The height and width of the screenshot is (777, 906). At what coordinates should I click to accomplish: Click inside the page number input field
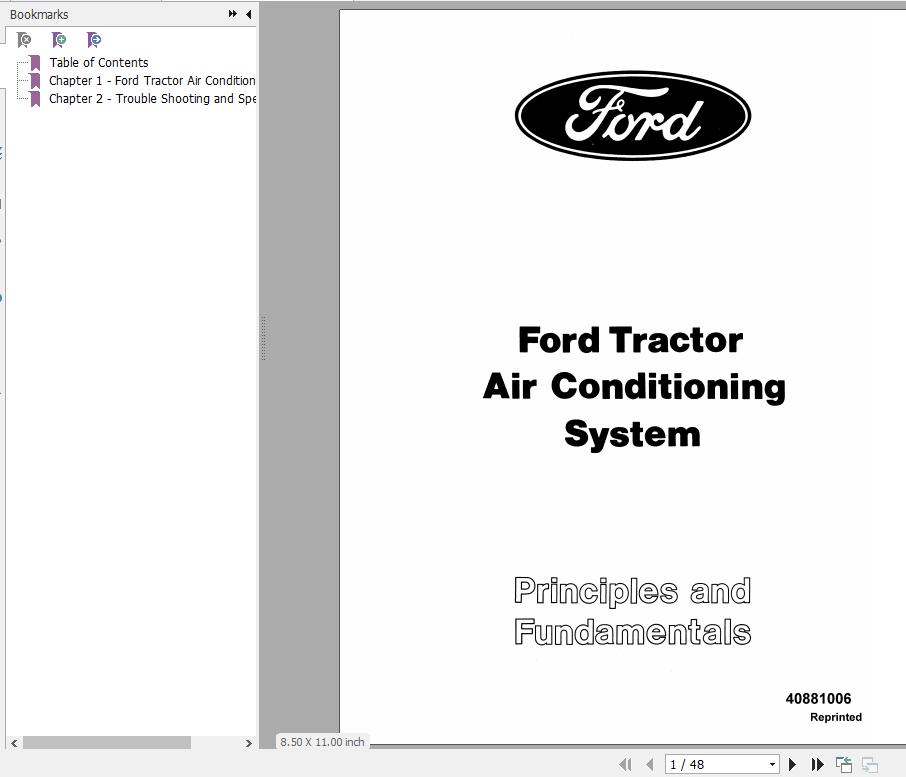(x=700, y=764)
